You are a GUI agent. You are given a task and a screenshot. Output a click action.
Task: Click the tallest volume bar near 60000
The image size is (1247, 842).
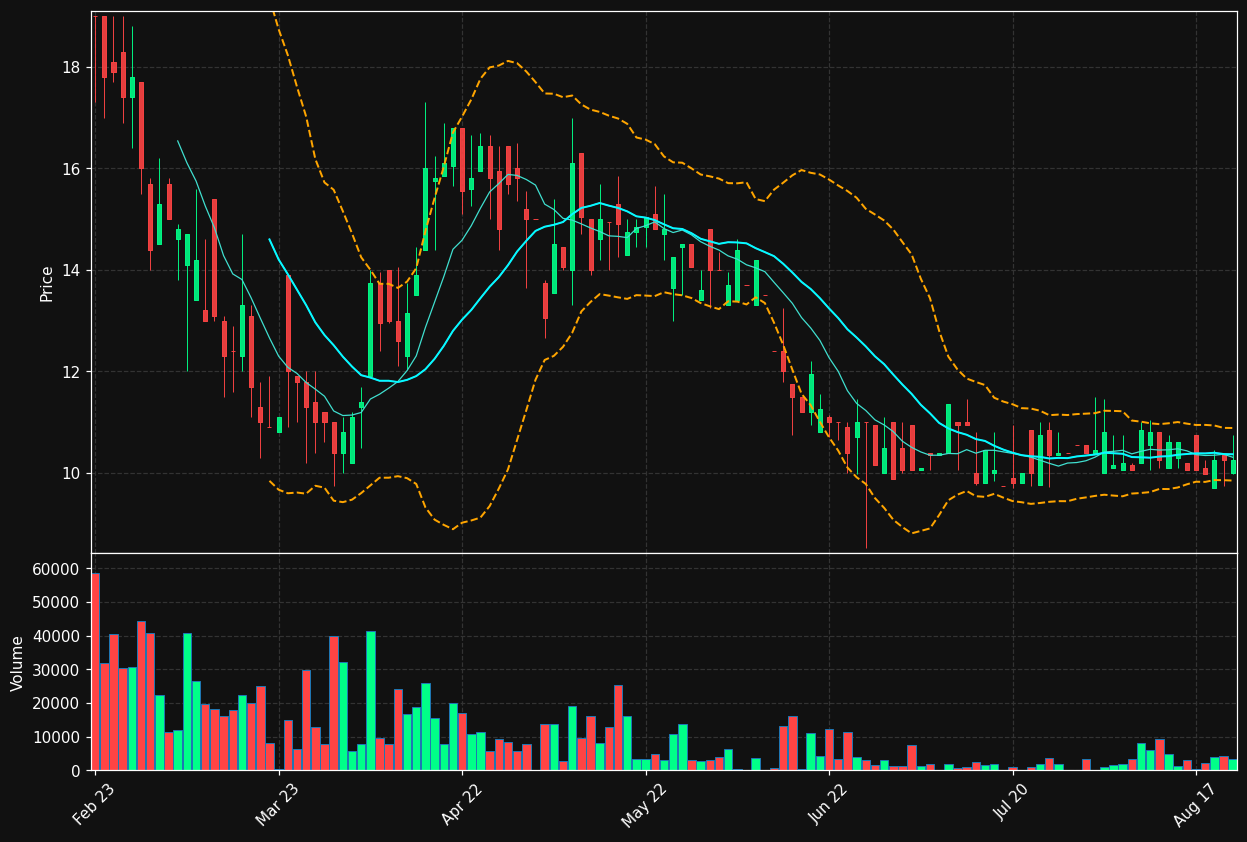pyautogui.click(x=95, y=671)
